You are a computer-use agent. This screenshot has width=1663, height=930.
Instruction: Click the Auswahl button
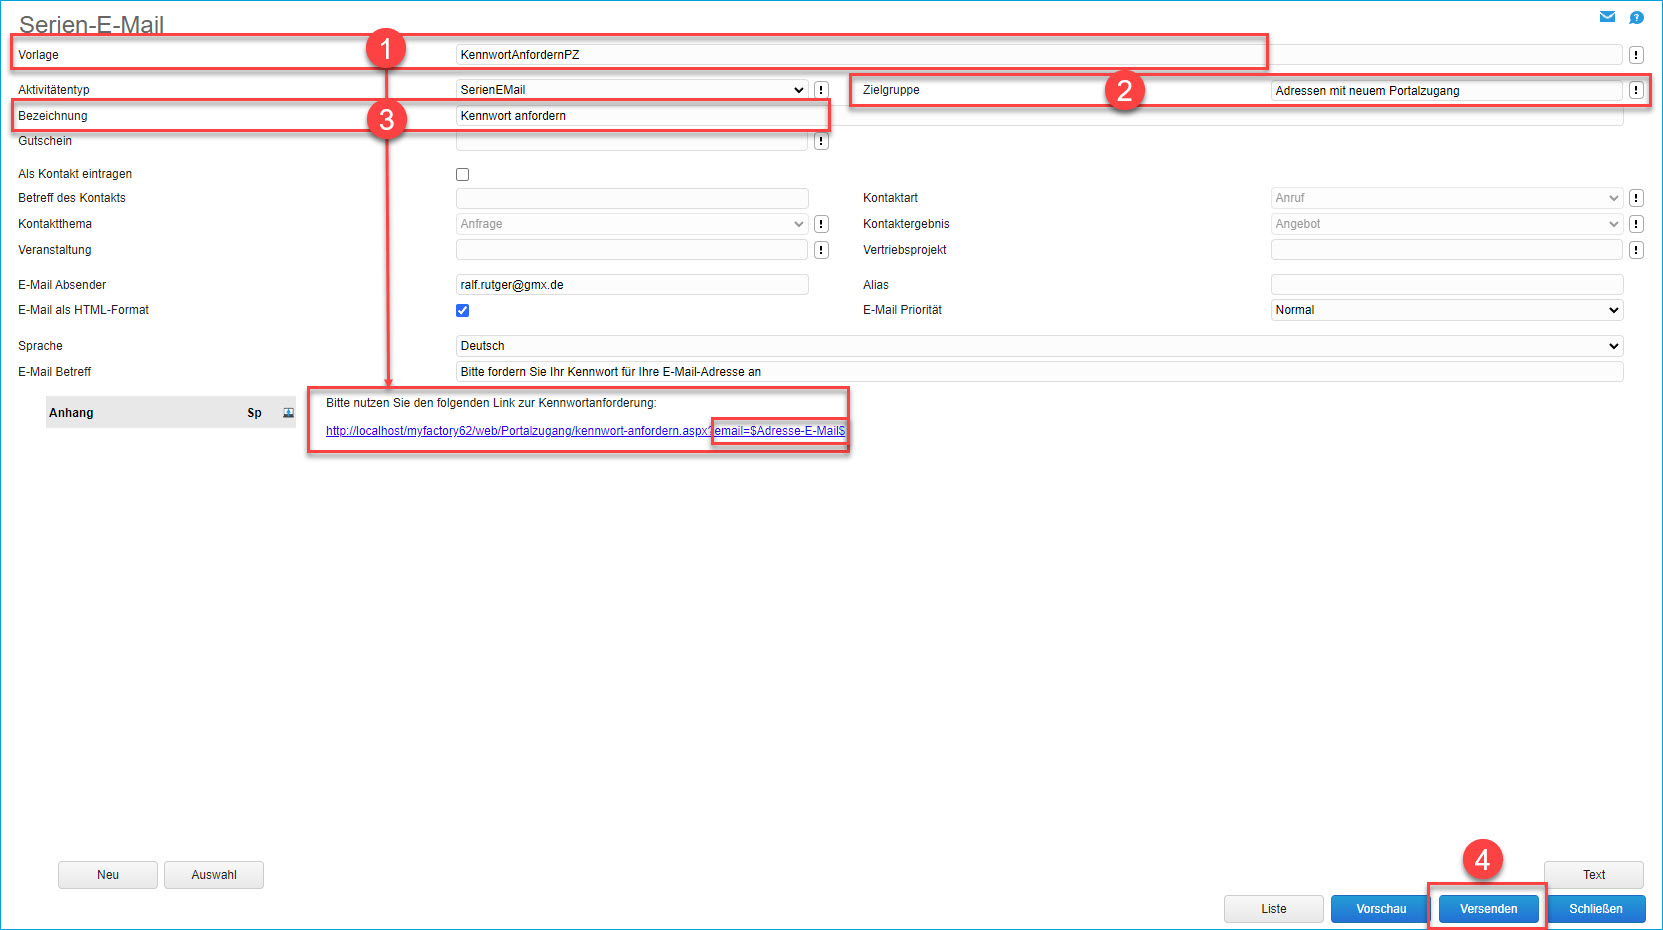tap(214, 875)
